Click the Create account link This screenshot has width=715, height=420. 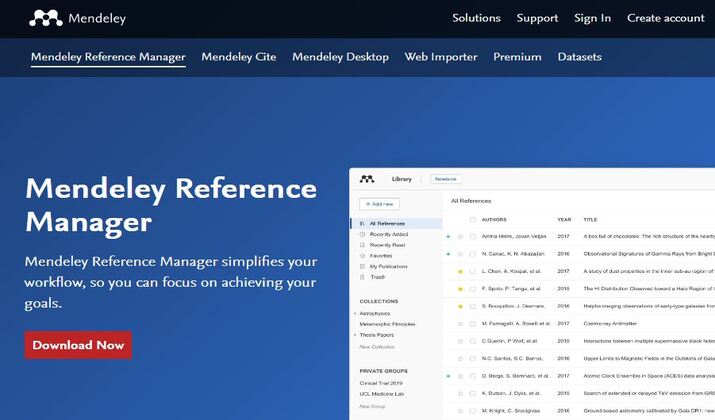[x=666, y=18]
